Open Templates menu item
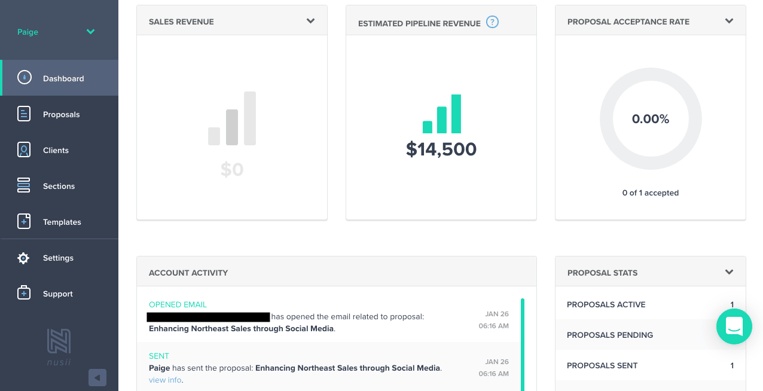This screenshot has height=391, width=763. click(x=59, y=222)
